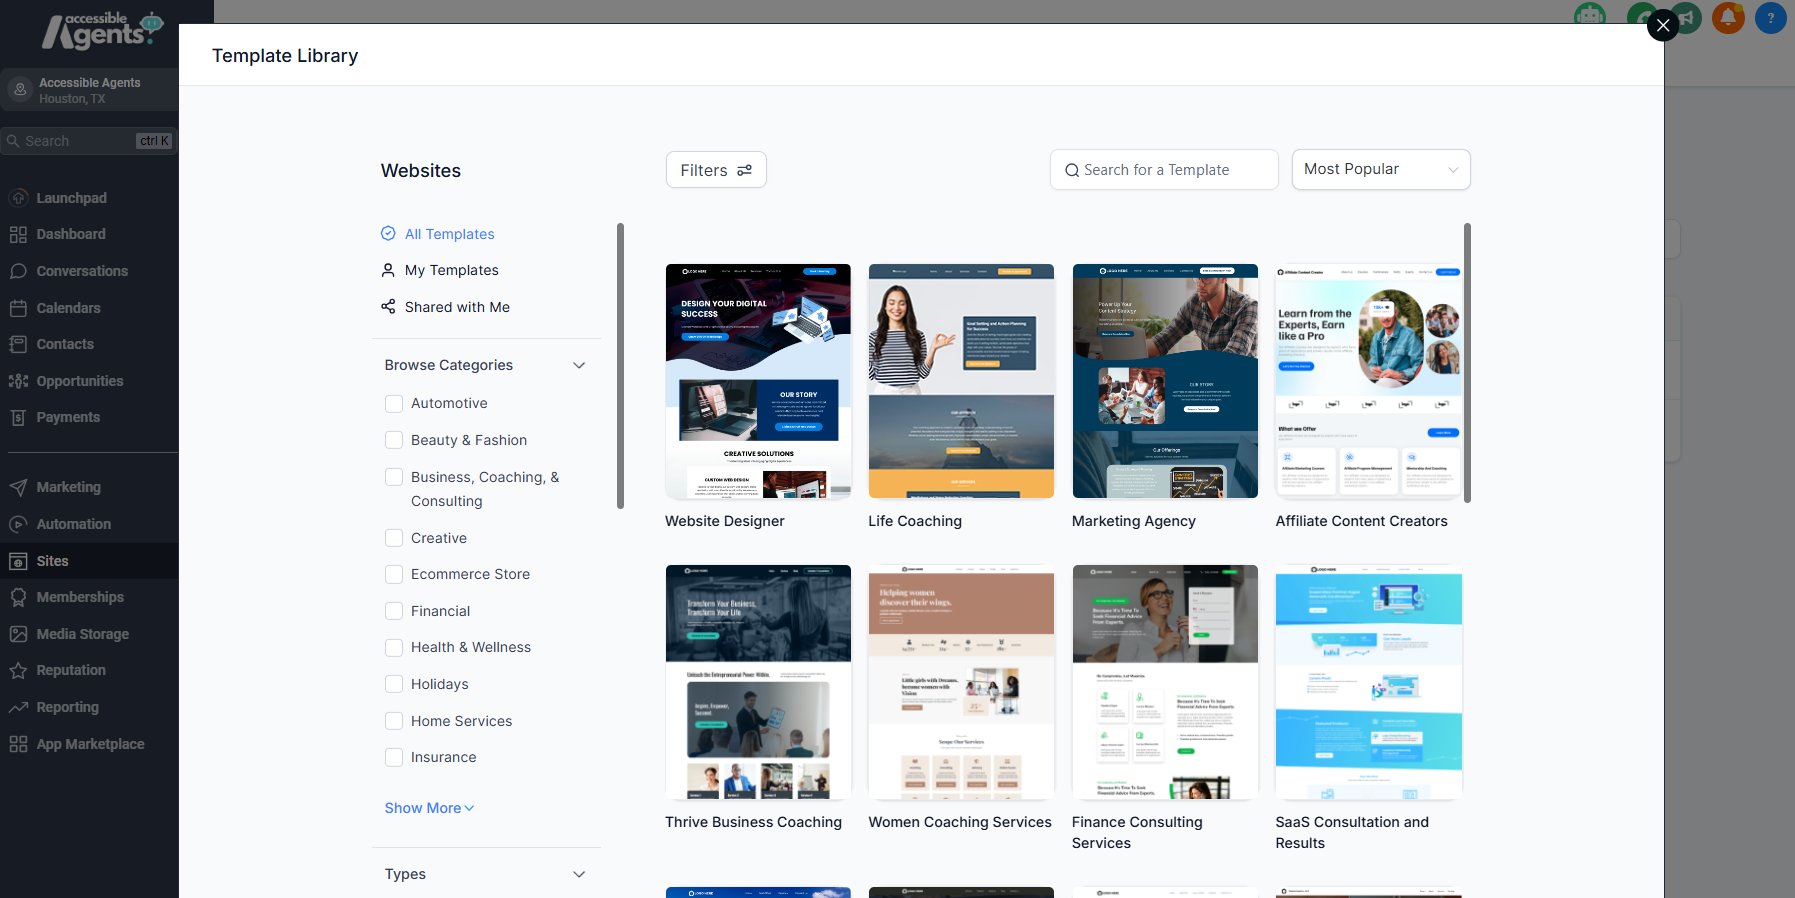Image resolution: width=1795 pixels, height=898 pixels.
Task: Click the magnifier icon in template search
Action: click(x=1072, y=170)
